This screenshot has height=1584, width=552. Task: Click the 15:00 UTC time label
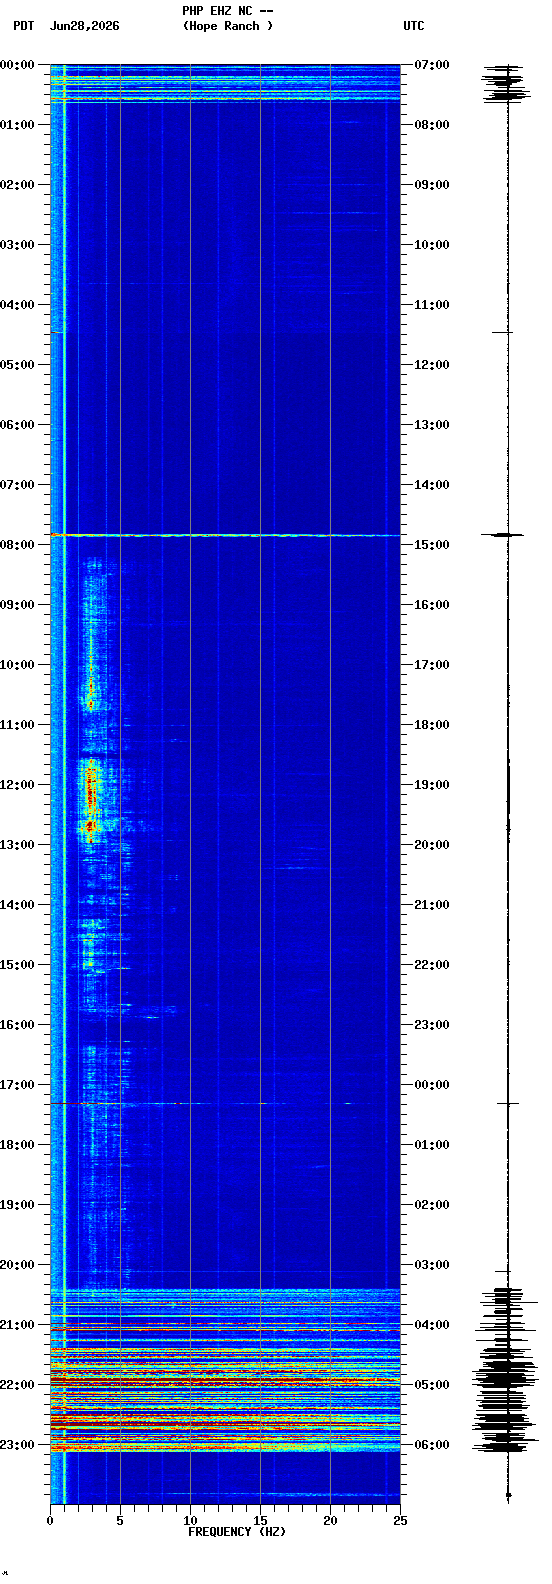[x=431, y=544]
